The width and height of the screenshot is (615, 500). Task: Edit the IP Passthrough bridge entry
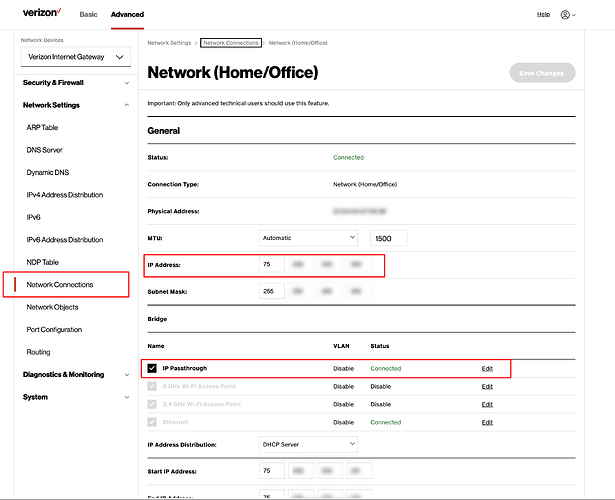pos(487,369)
